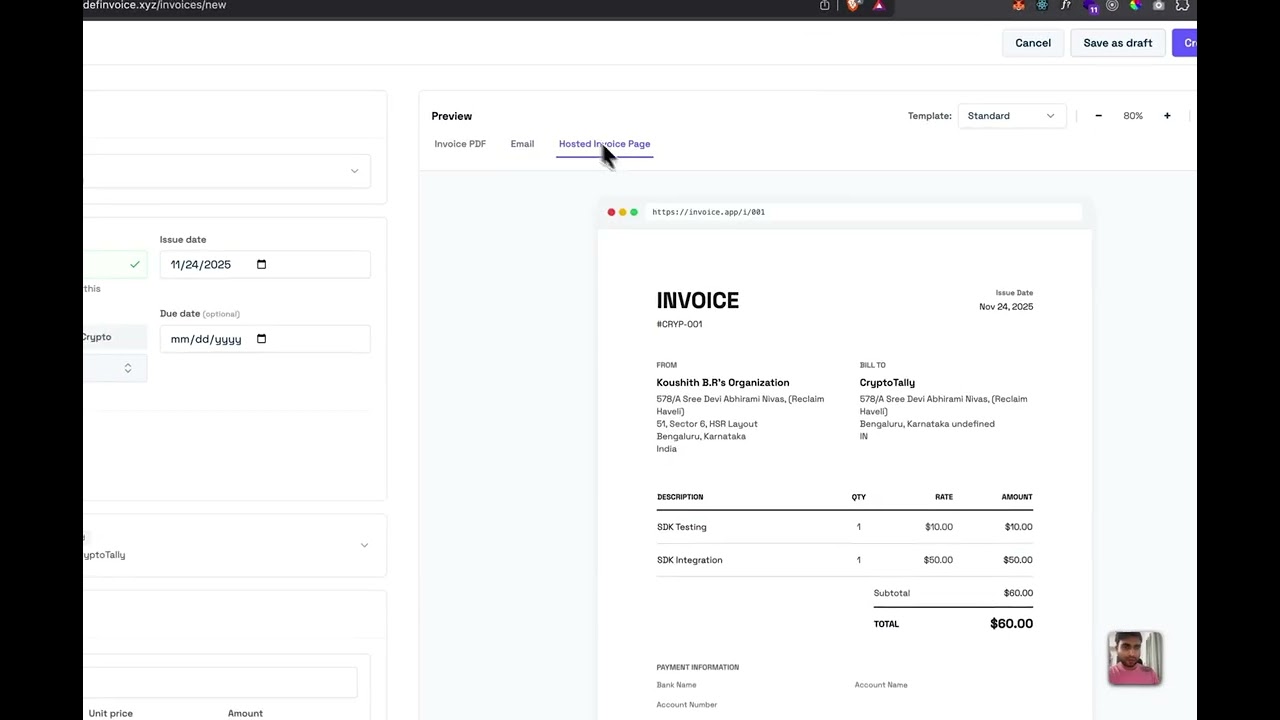The width and height of the screenshot is (1280, 720).
Task: Zoom in the preview with plus icon
Action: (x=1167, y=116)
